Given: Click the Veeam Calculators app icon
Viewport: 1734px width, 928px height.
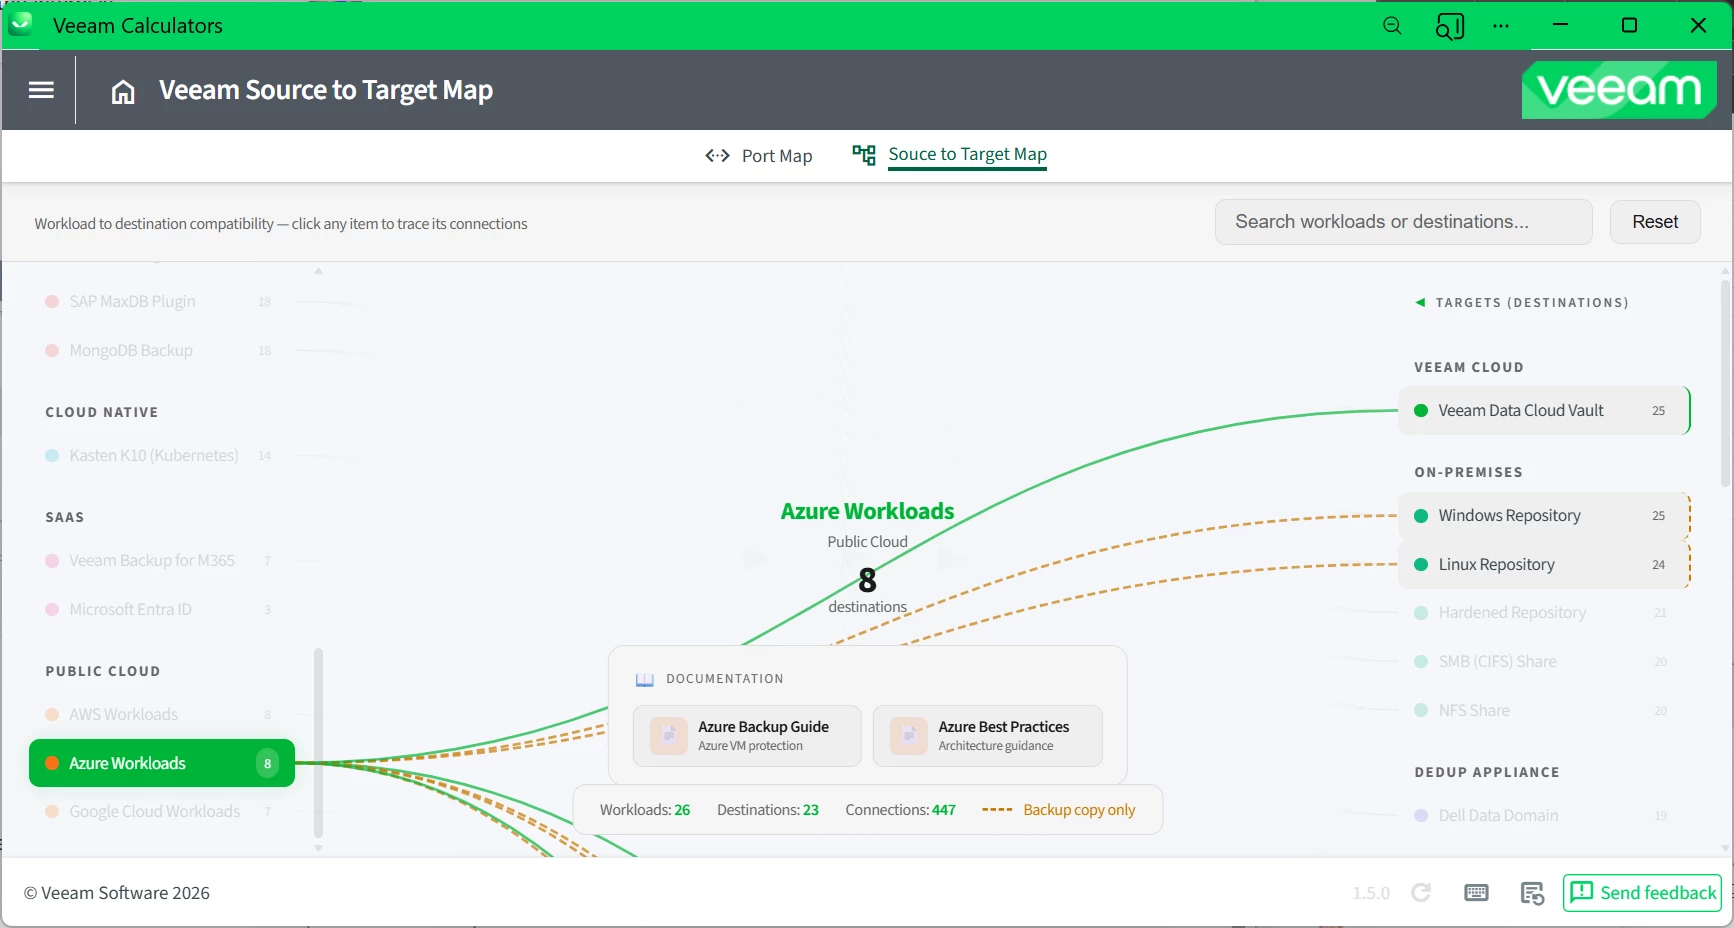Looking at the screenshot, I should point(21,23).
